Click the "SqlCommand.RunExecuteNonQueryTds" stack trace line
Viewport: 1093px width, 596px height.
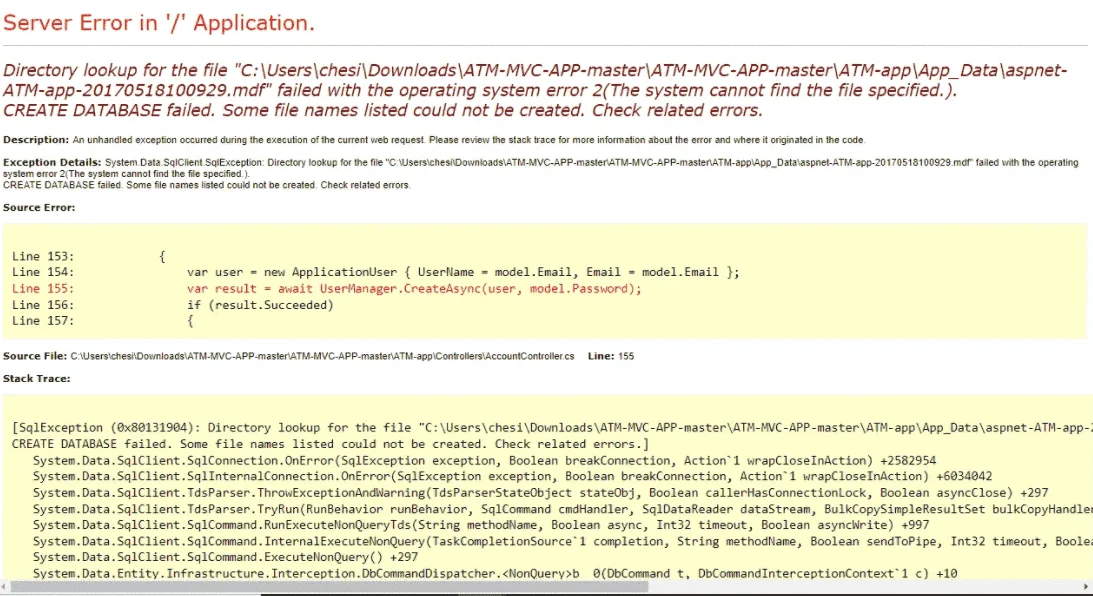481,525
